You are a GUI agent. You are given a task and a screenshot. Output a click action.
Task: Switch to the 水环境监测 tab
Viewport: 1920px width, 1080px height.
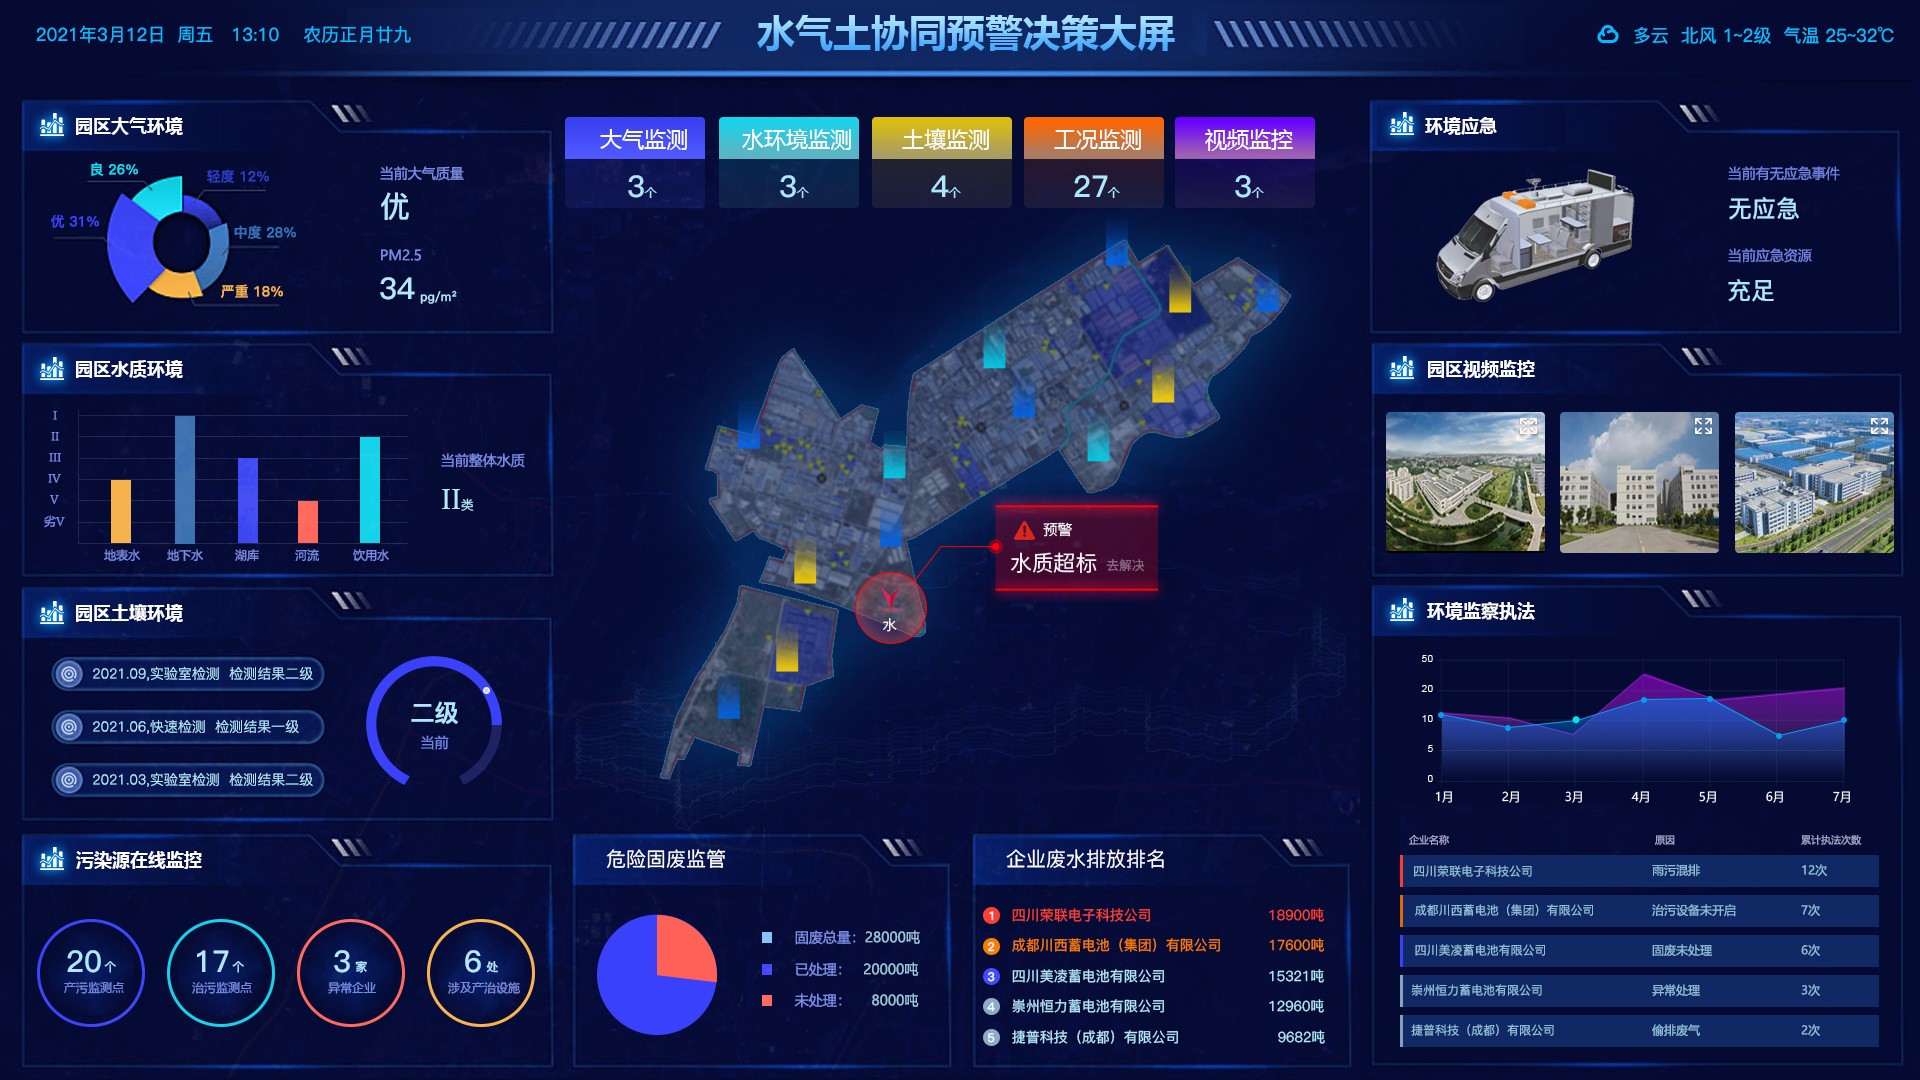796,139
